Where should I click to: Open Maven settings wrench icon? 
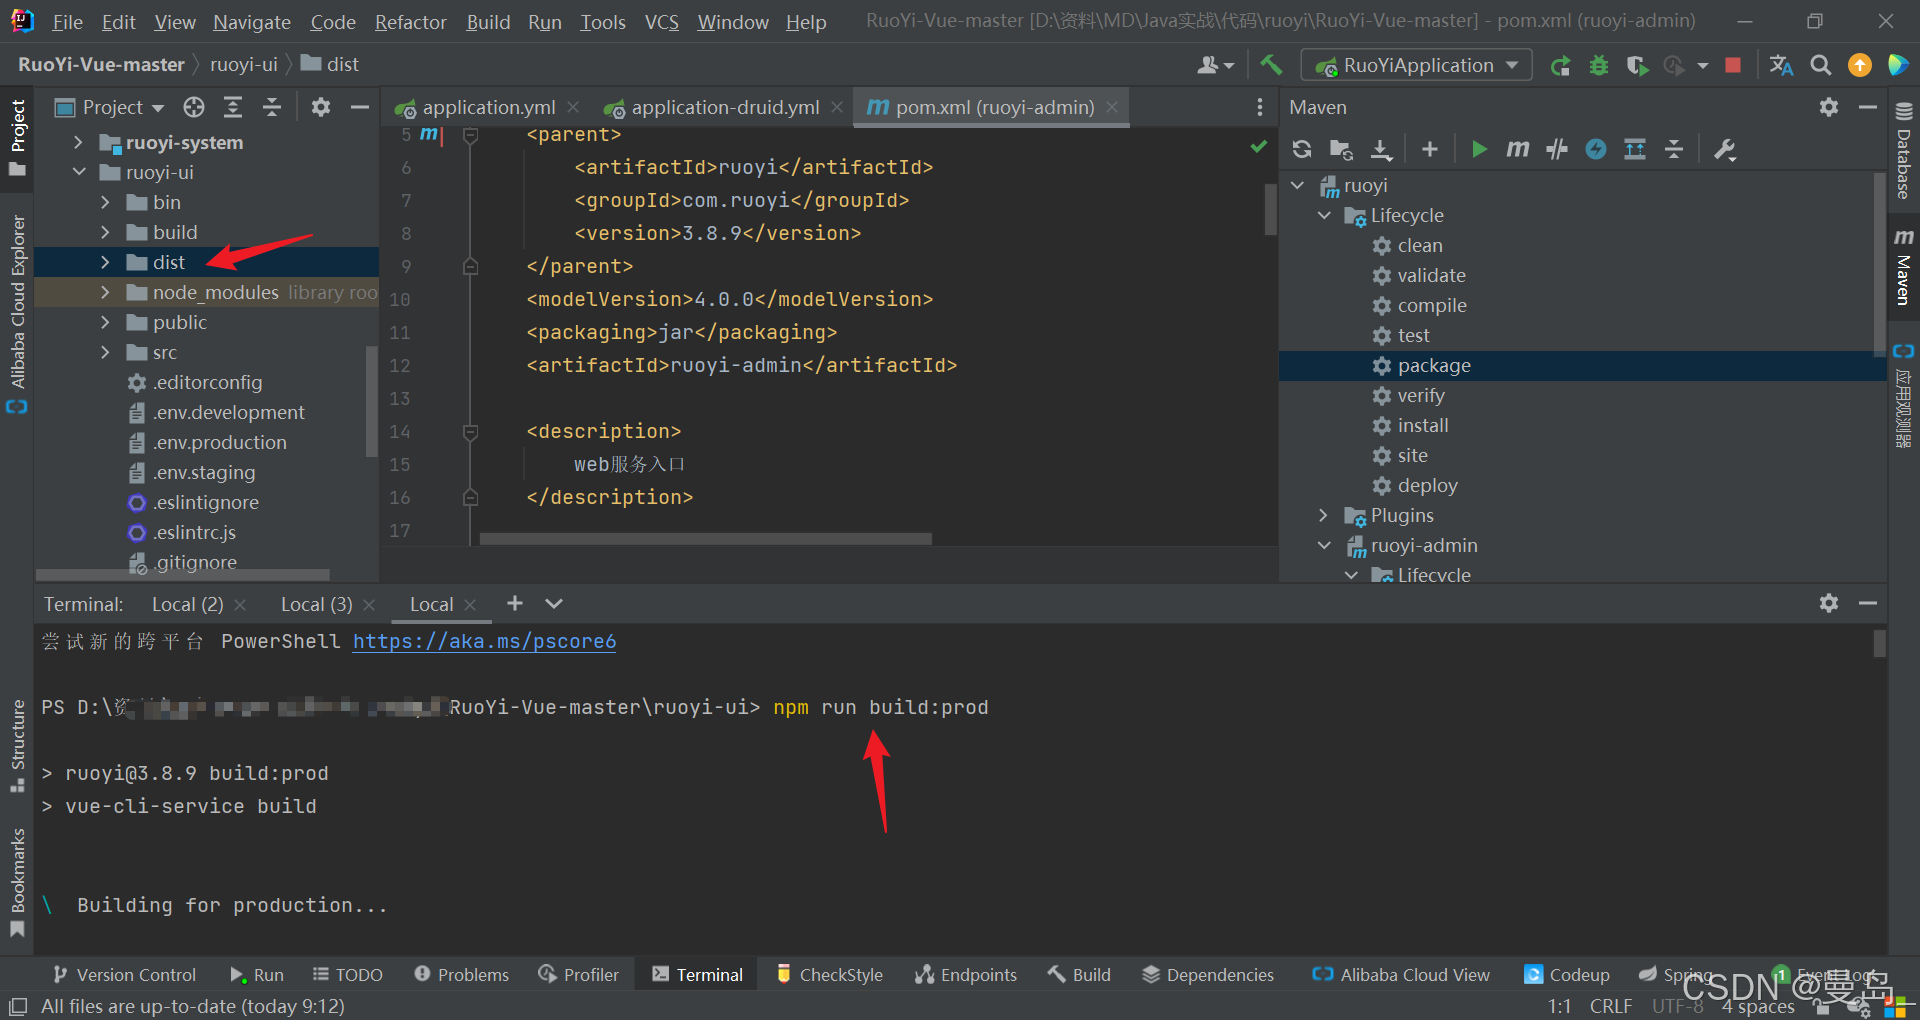1725,149
